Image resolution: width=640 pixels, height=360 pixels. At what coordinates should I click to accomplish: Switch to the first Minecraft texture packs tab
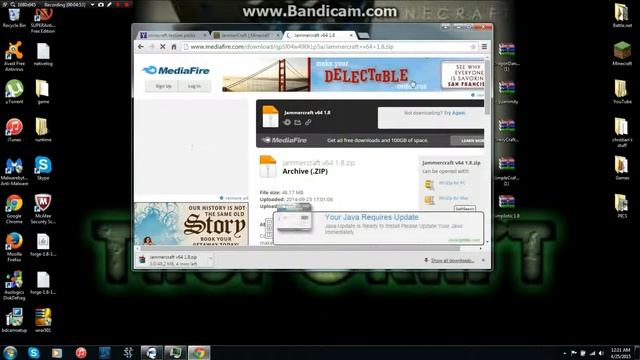(172, 36)
